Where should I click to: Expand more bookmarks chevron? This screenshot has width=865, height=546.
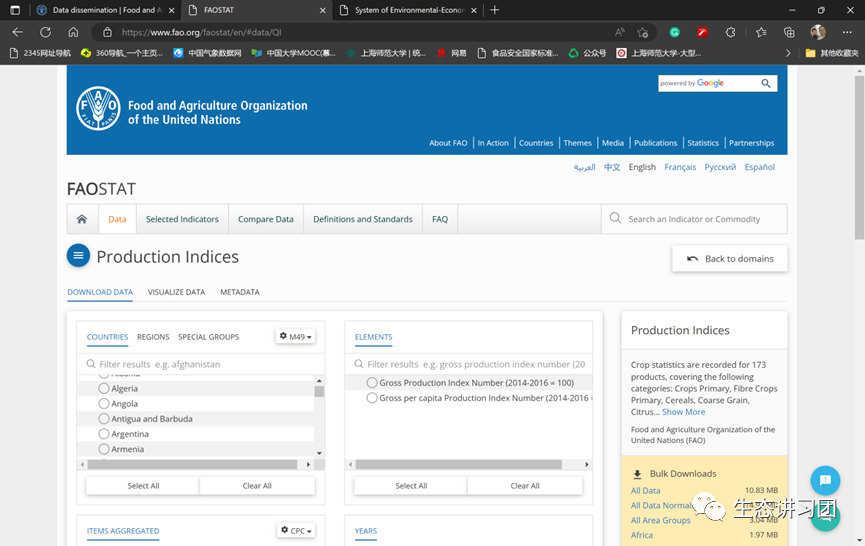pos(788,53)
